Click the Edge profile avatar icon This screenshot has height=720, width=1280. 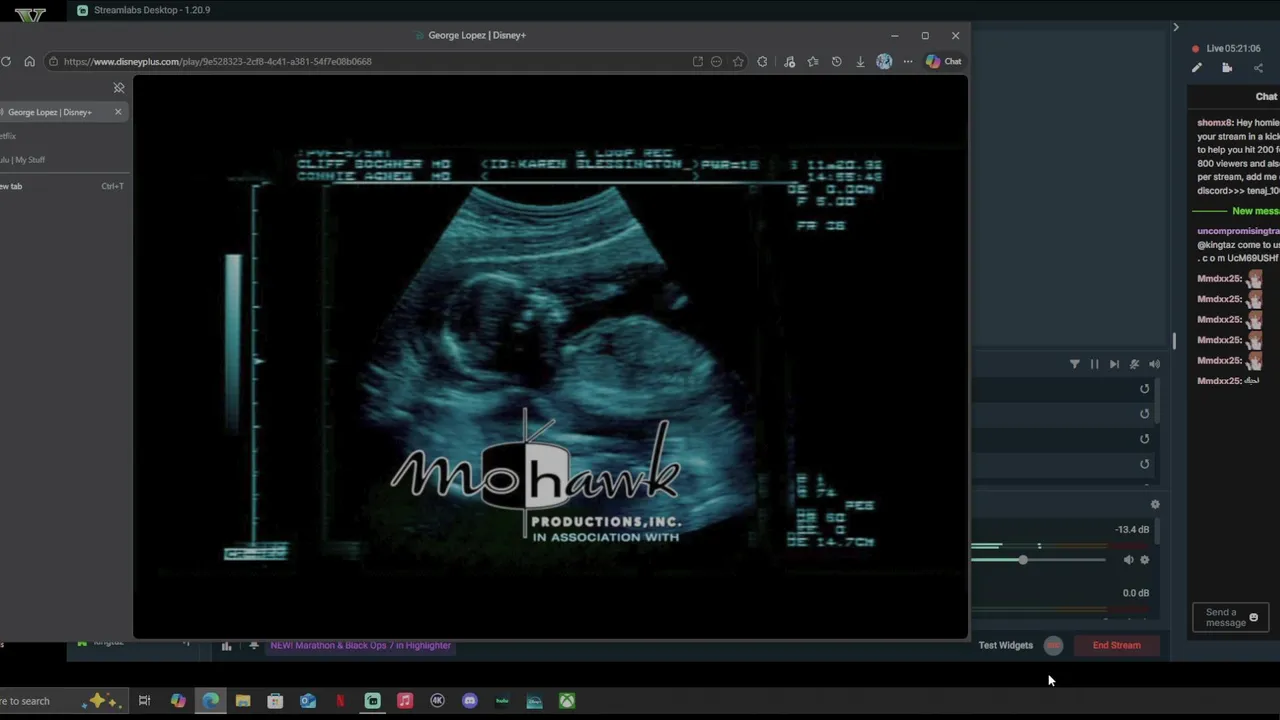[884, 62]
